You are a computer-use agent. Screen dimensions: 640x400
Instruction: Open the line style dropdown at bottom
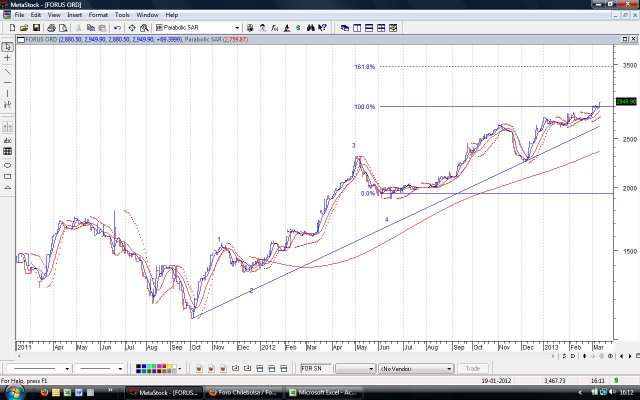click(x=69, y=369)
